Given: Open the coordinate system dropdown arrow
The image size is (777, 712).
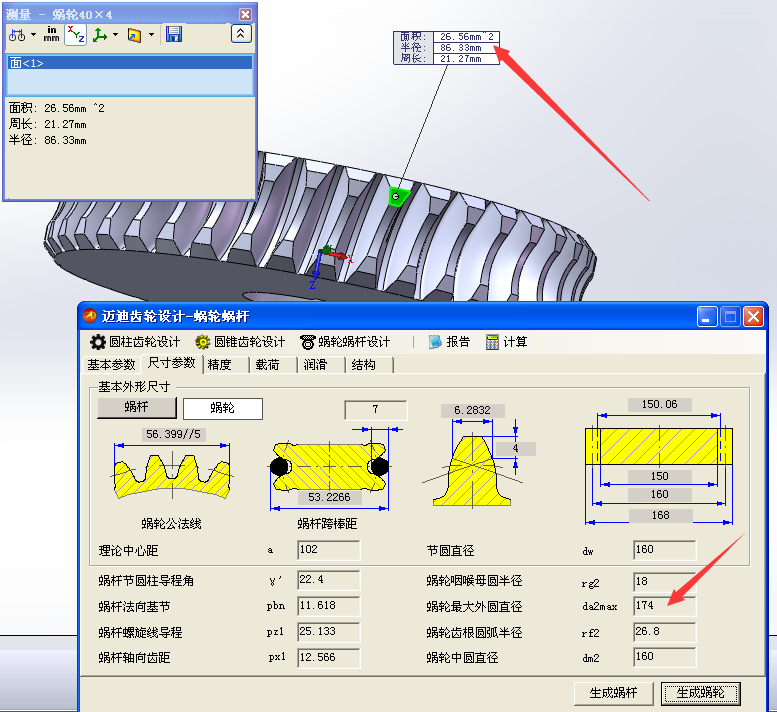Looking at the screenshot, I should [115, 35].
